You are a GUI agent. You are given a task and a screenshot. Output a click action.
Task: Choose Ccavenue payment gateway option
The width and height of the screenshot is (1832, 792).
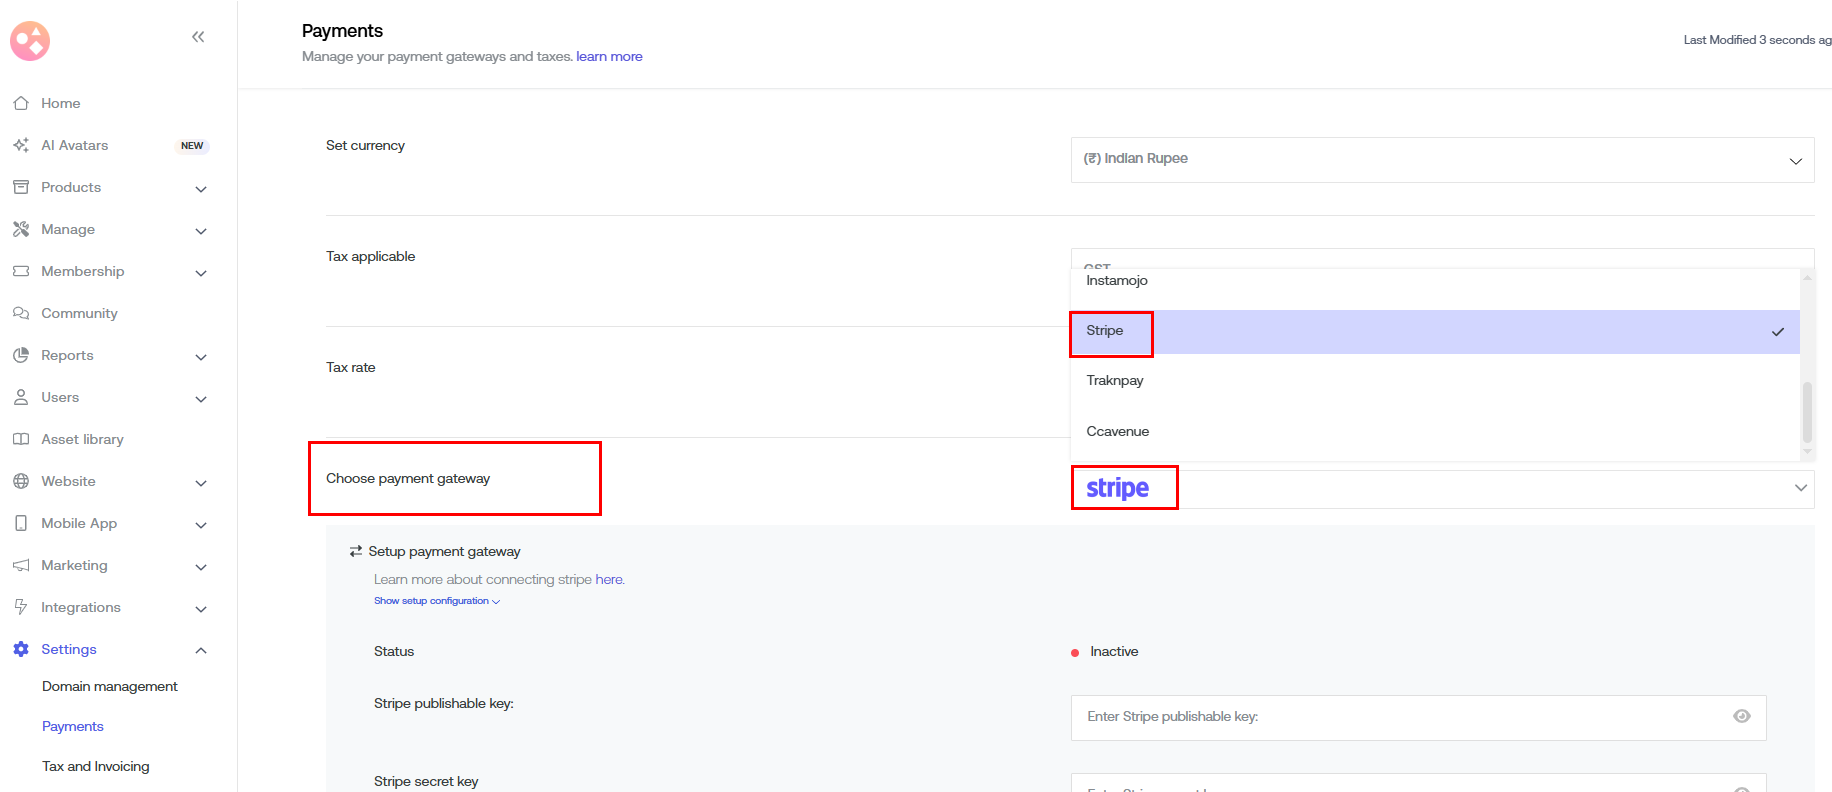point(1117,432)
